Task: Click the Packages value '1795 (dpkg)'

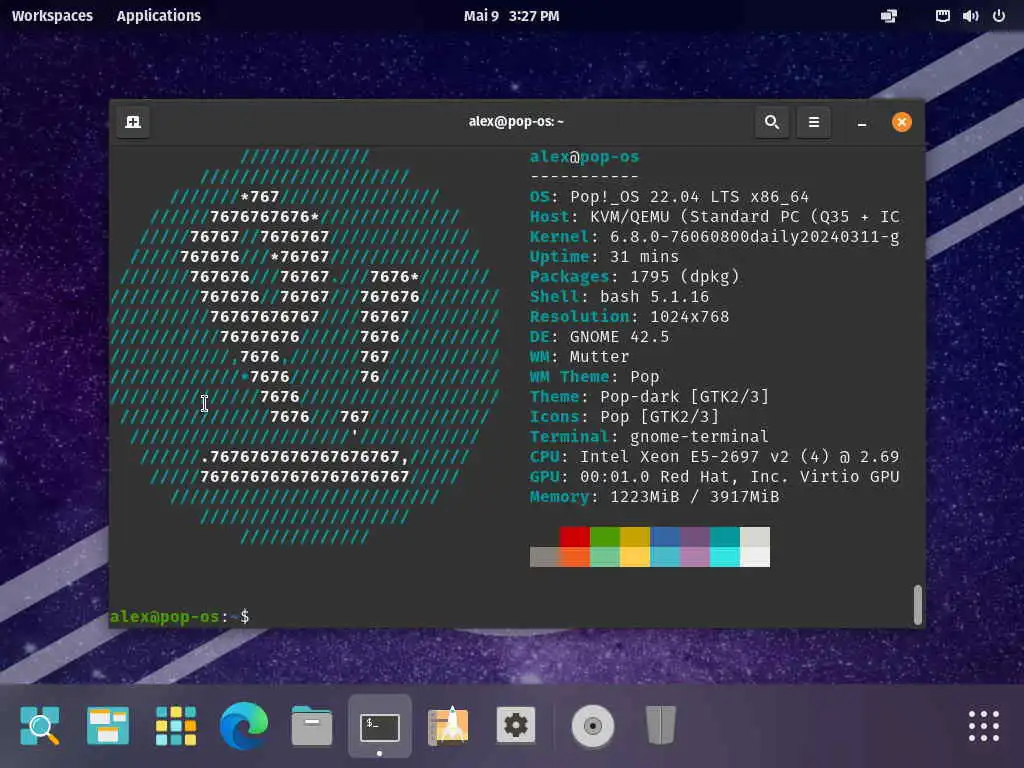Action: (684, 277)
